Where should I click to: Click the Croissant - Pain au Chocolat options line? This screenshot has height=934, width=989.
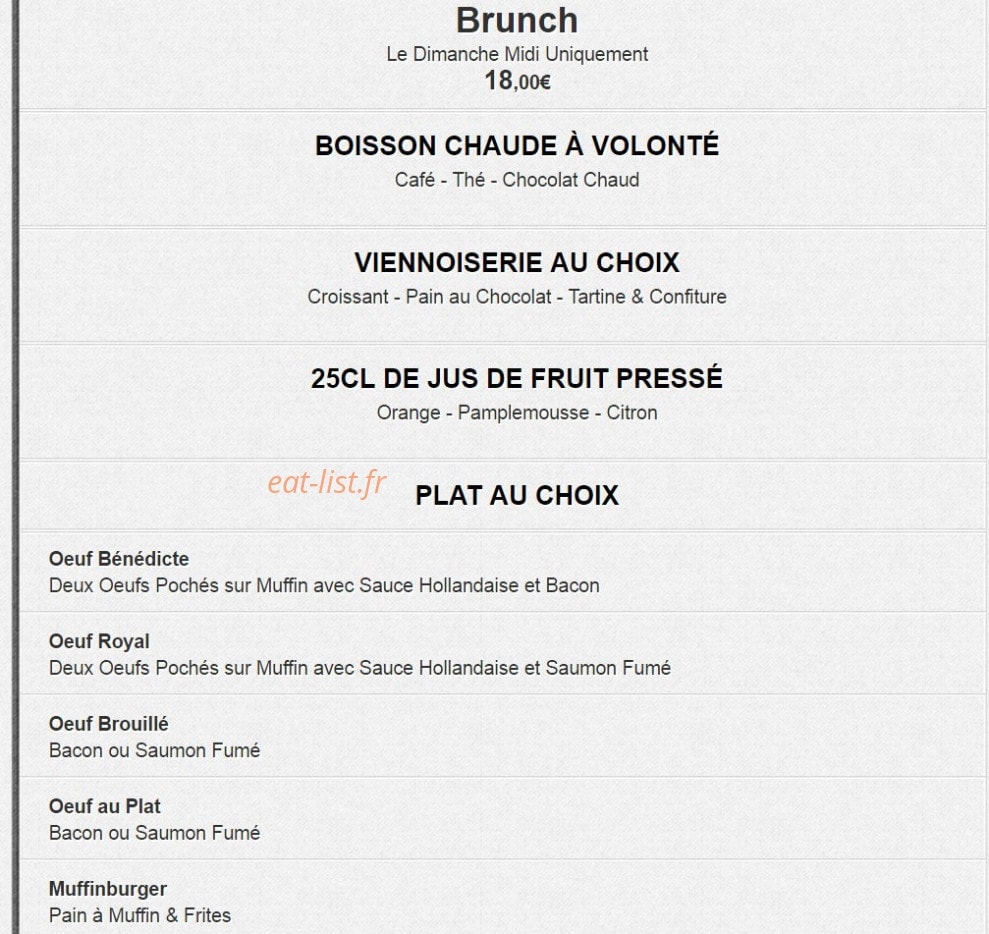click(517, 296)
